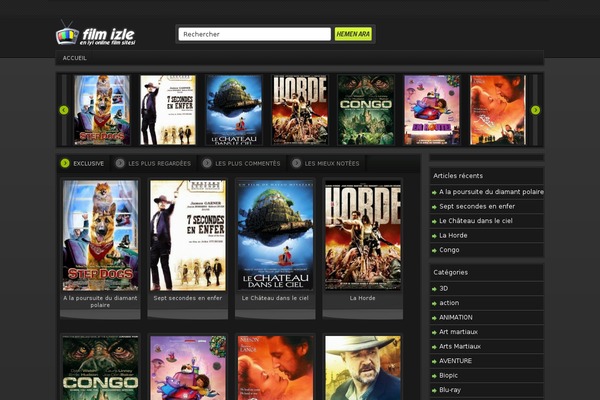Click the carousel previous arrow
Screen dimensions: 600x400
(x=64, y=110)
